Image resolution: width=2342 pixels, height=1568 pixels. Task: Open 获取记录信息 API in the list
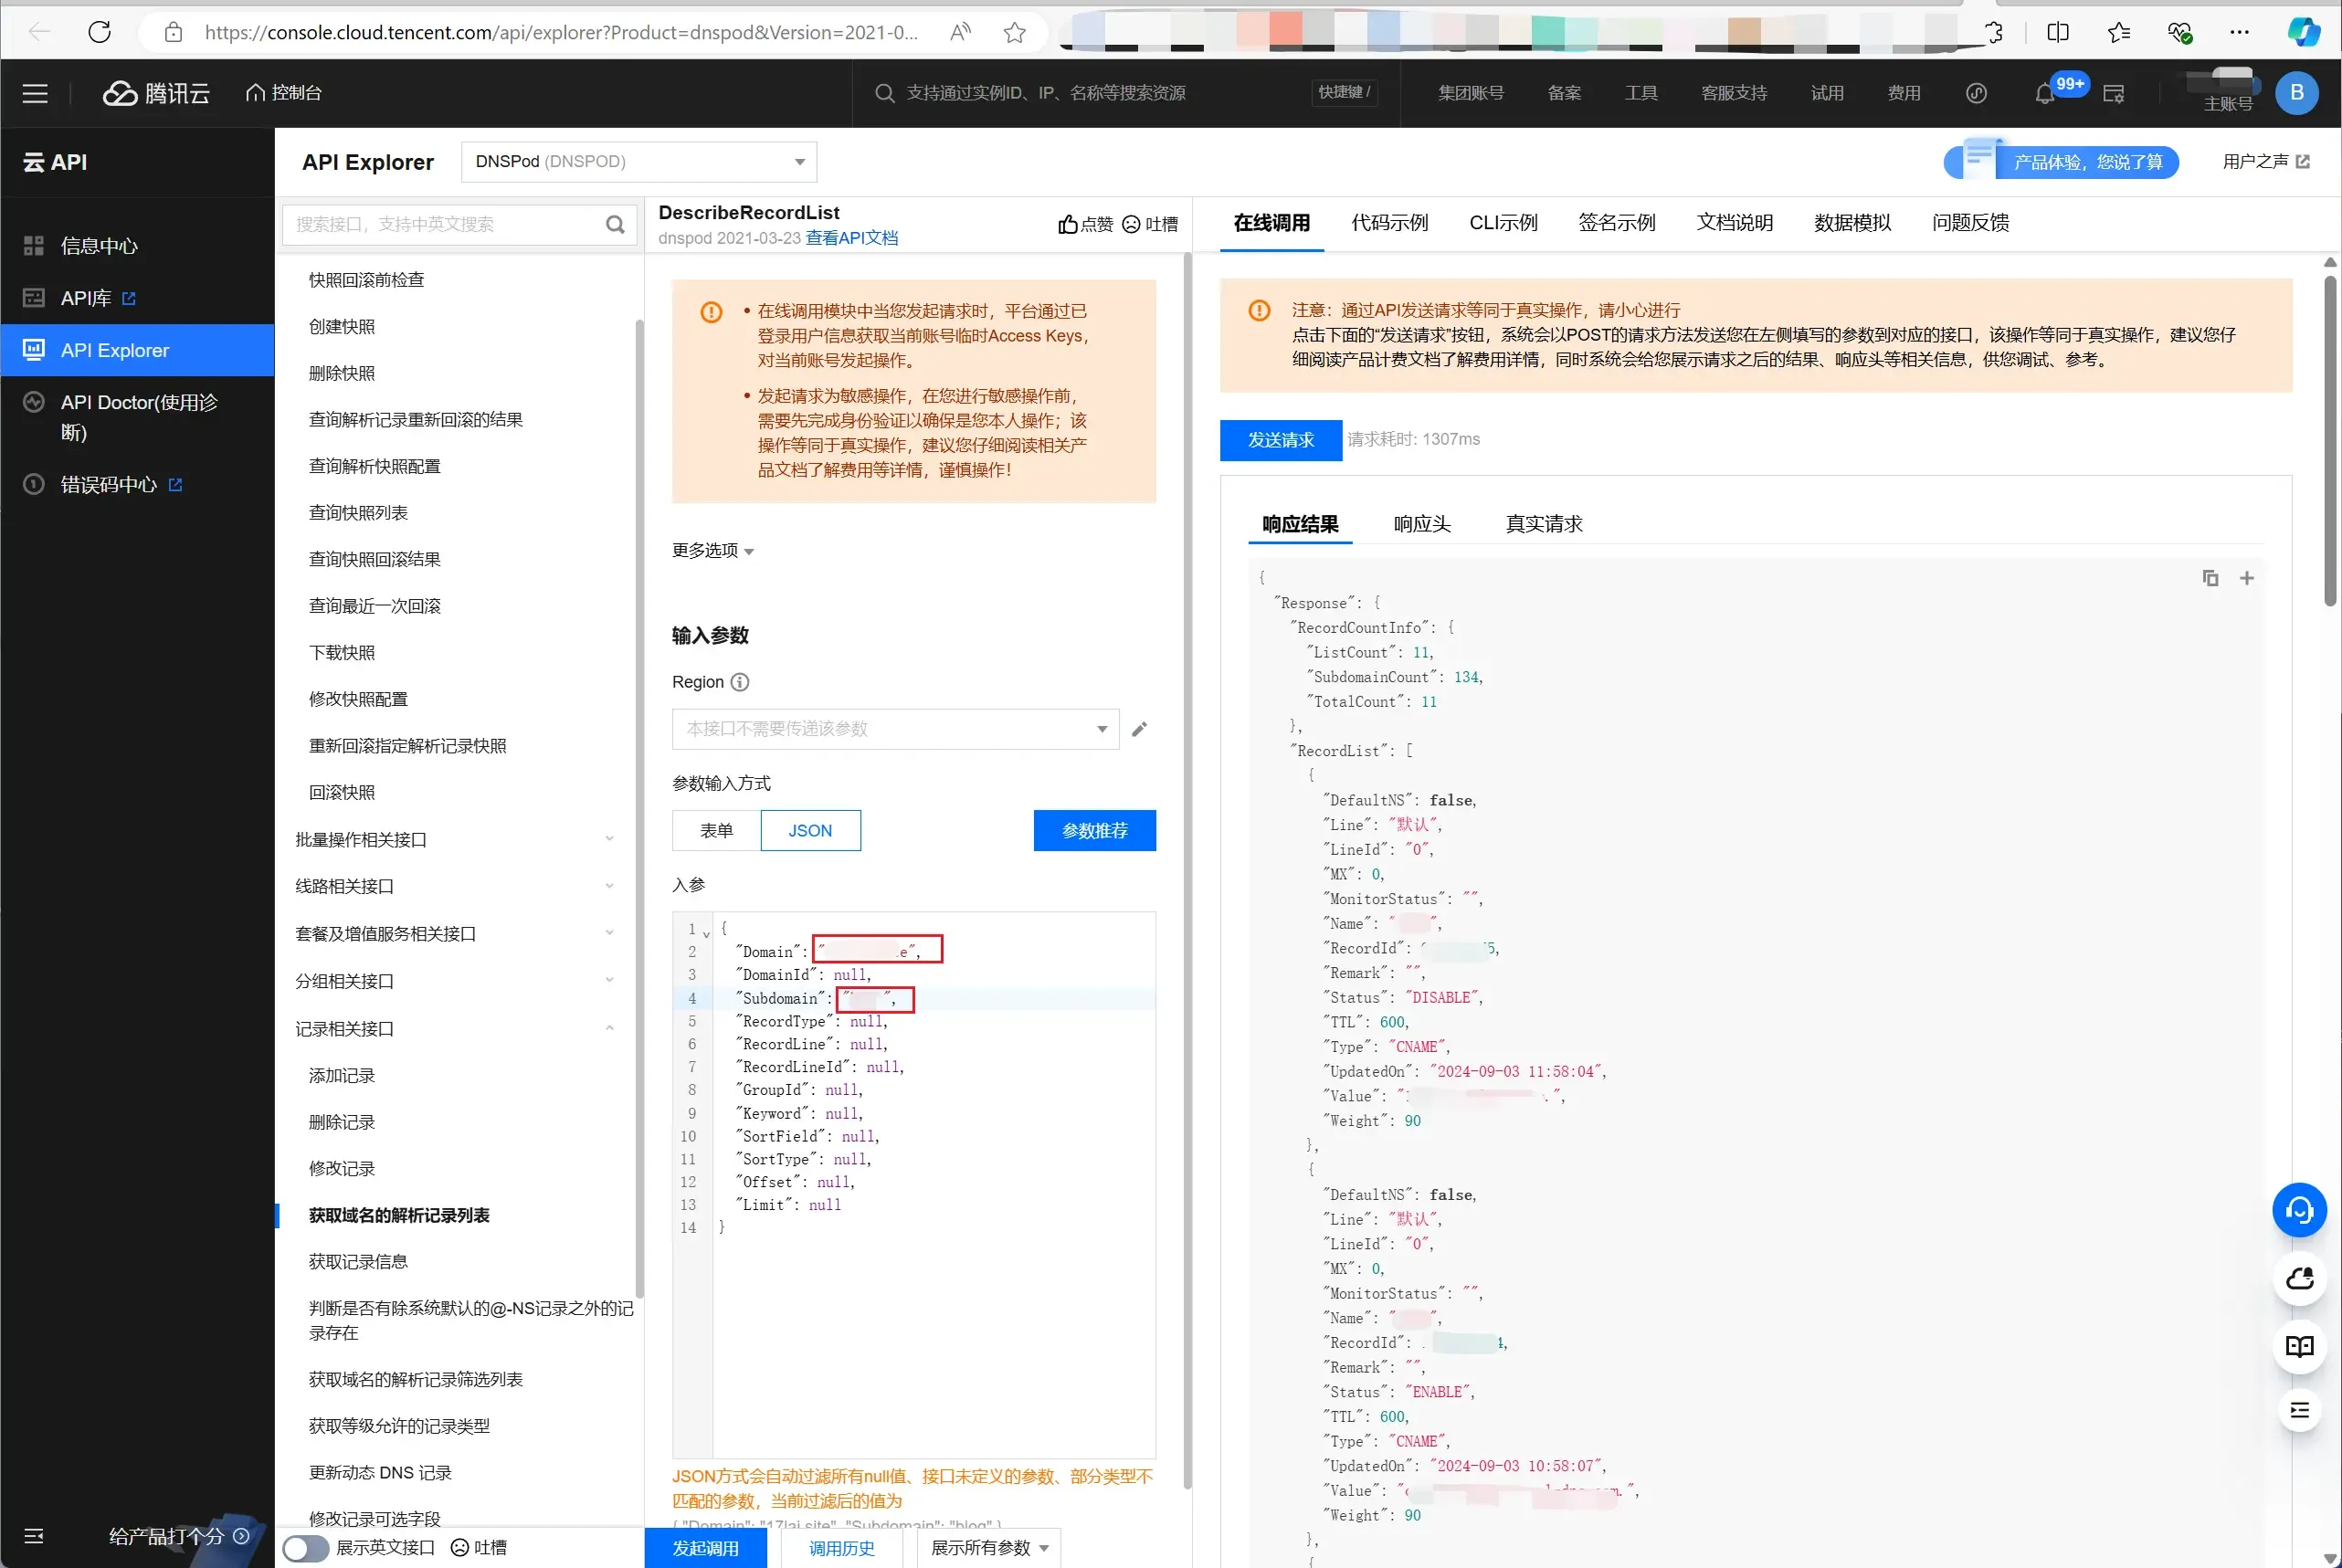point(358,1262)
